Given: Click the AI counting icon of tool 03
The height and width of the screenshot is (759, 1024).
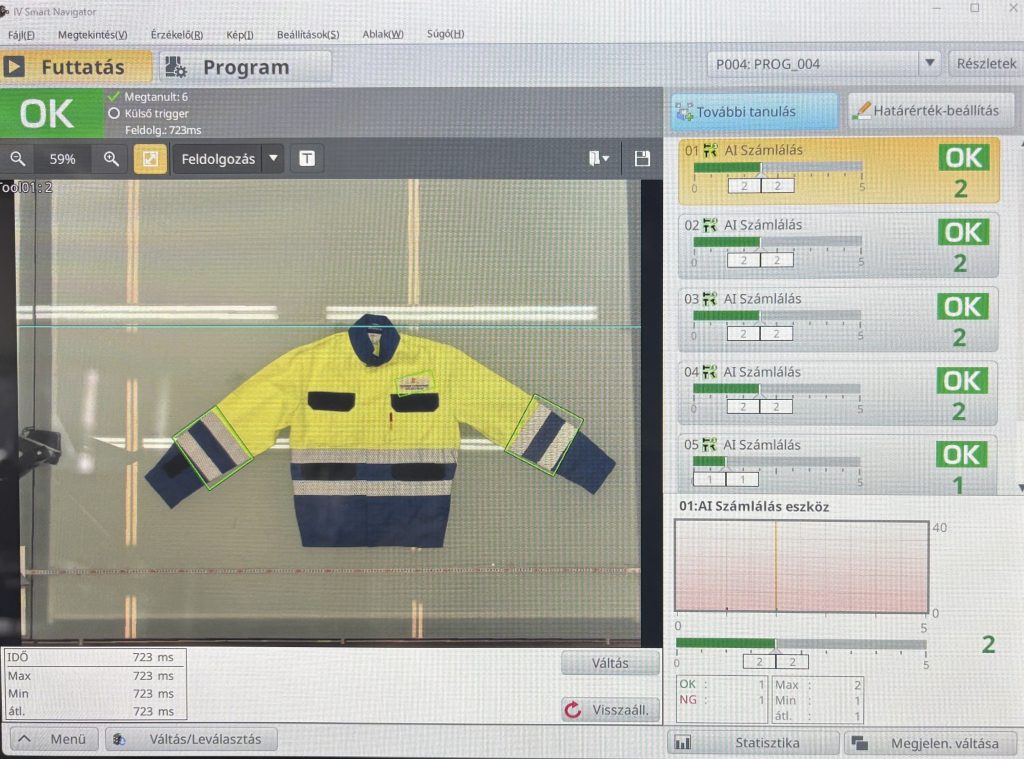Looking at the screenshot, I should coord(711,299).
